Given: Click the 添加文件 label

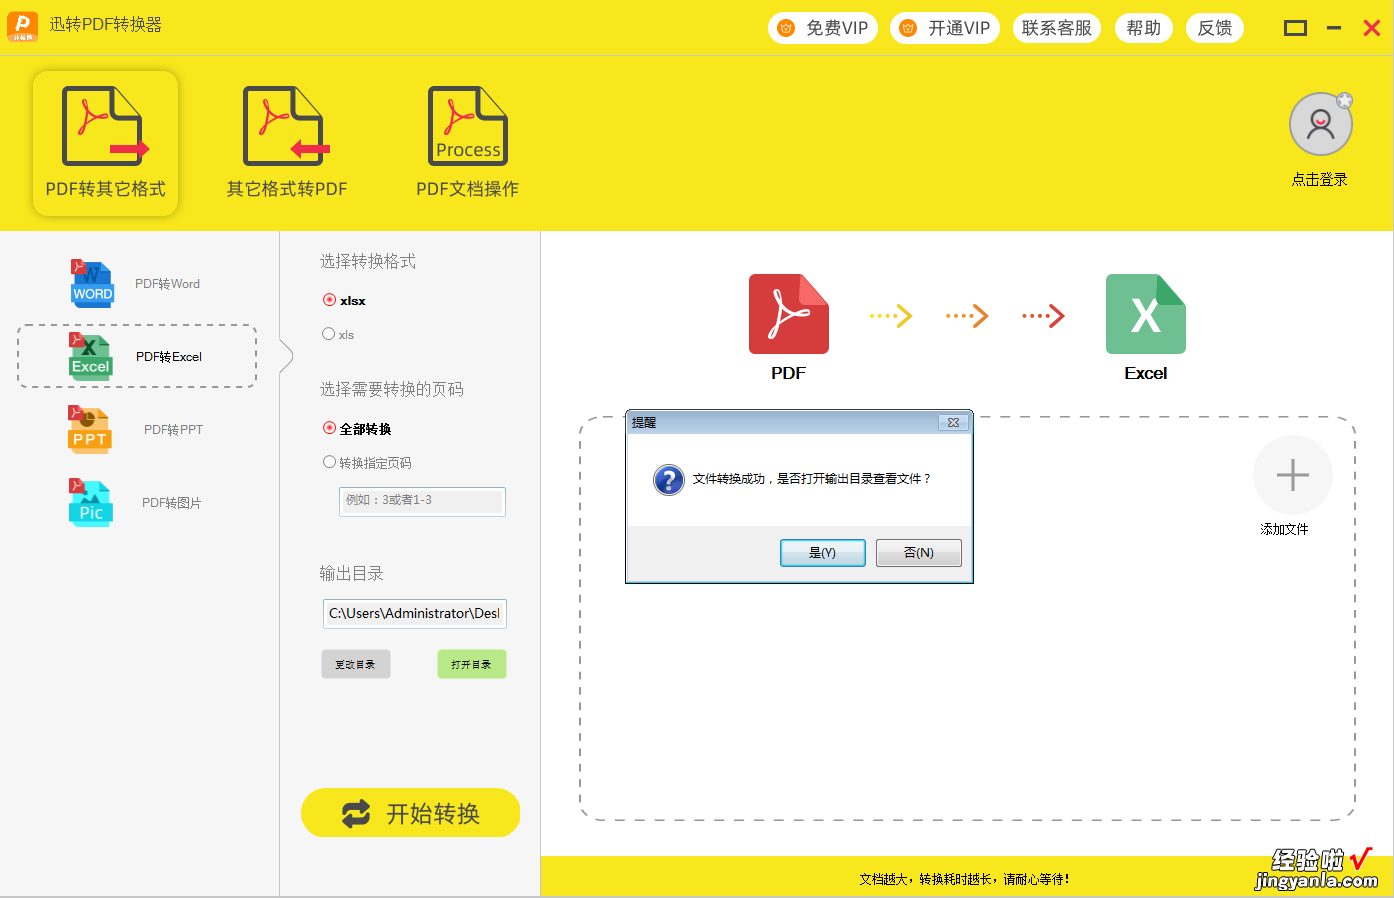Looking at the screenshot, I should (x=1285, y=530).
